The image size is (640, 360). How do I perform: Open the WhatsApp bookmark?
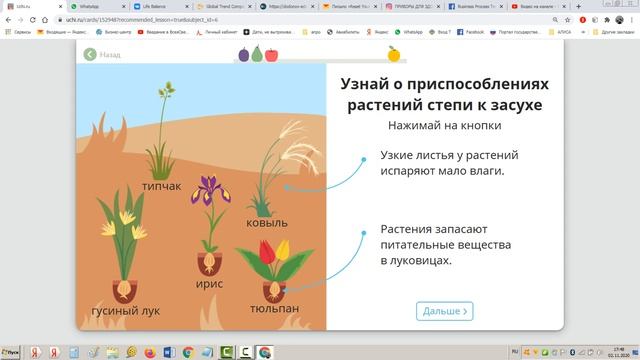409,32
